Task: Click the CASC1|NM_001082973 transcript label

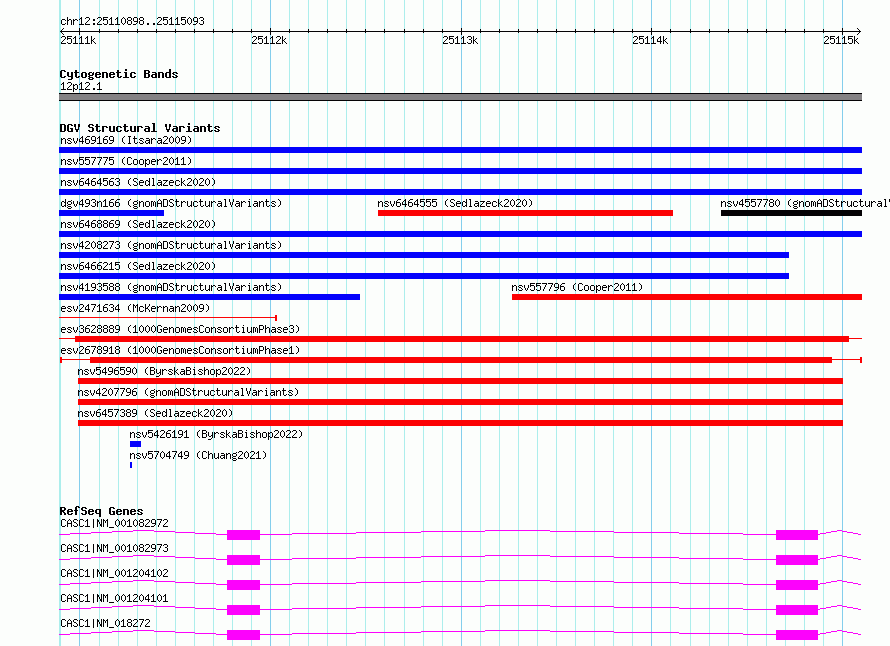Action: click(114, 548)
